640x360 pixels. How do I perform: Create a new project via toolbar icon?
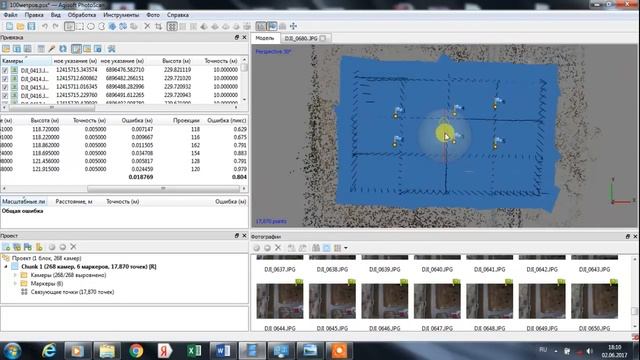(9, 26)
